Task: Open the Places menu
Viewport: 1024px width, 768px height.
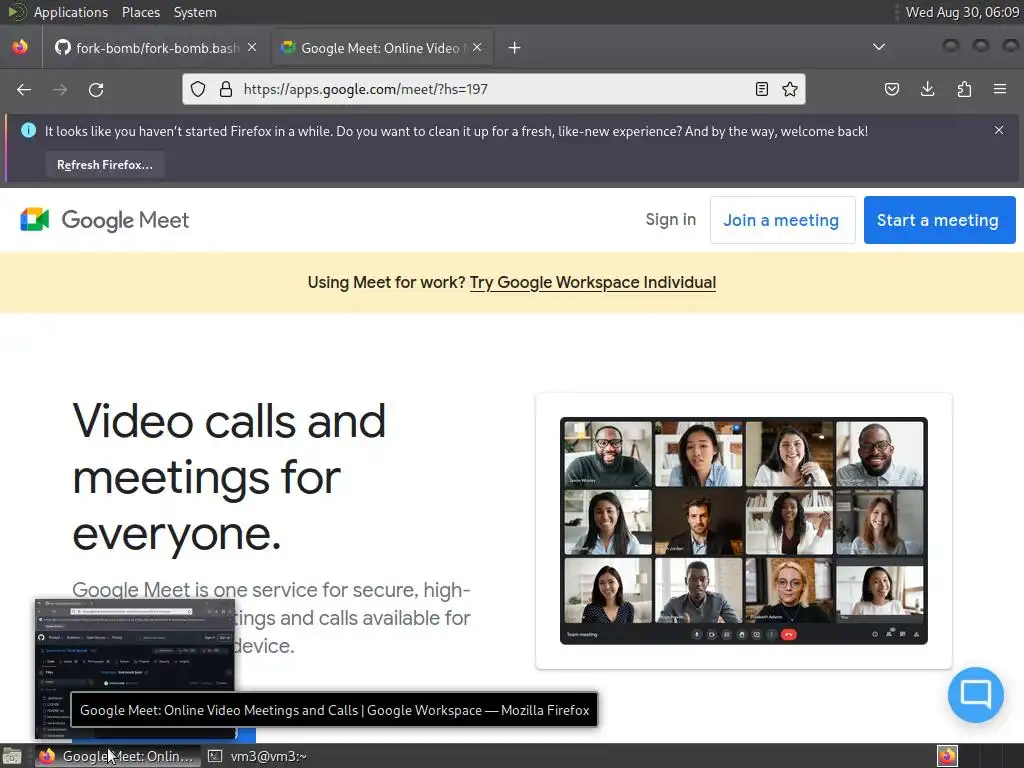Action: click(140, 12)
